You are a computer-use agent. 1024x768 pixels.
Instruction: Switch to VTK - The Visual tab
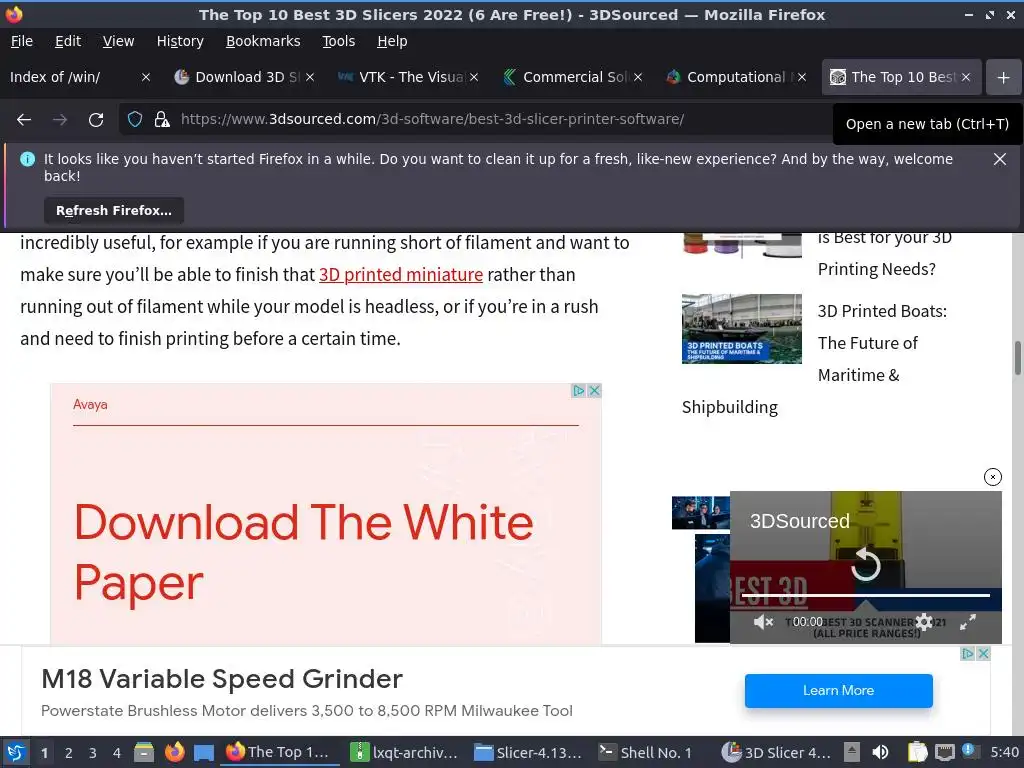click(x=408, y=77)
